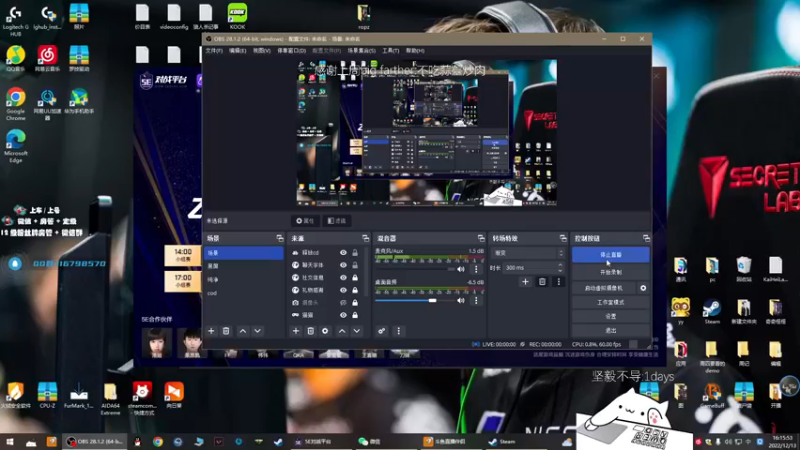Open OBS 设置 settings button

611,316
